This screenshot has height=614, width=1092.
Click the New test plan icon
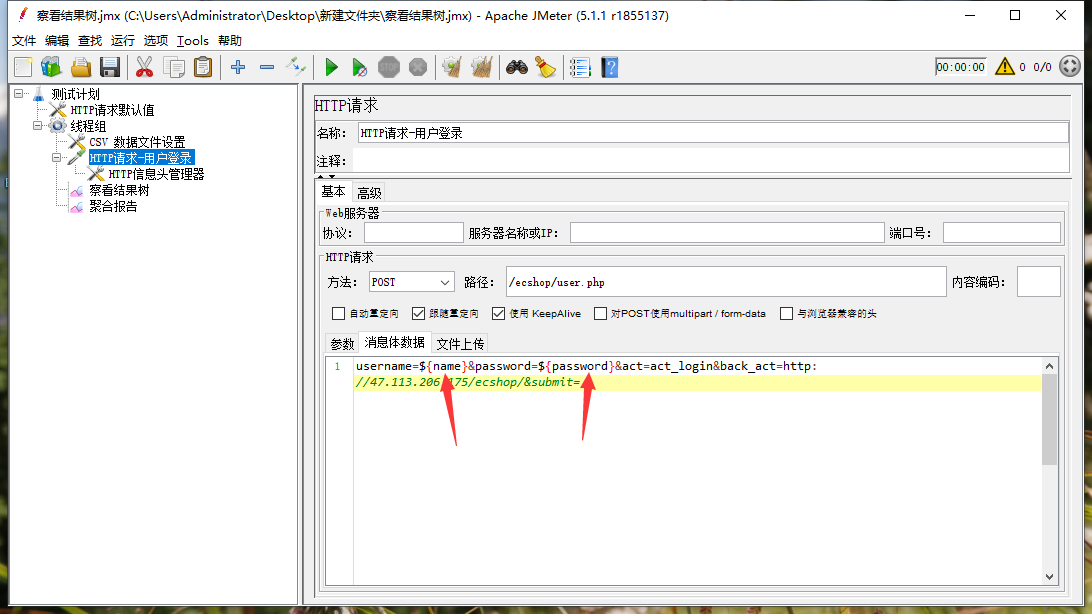pos(24,68)
